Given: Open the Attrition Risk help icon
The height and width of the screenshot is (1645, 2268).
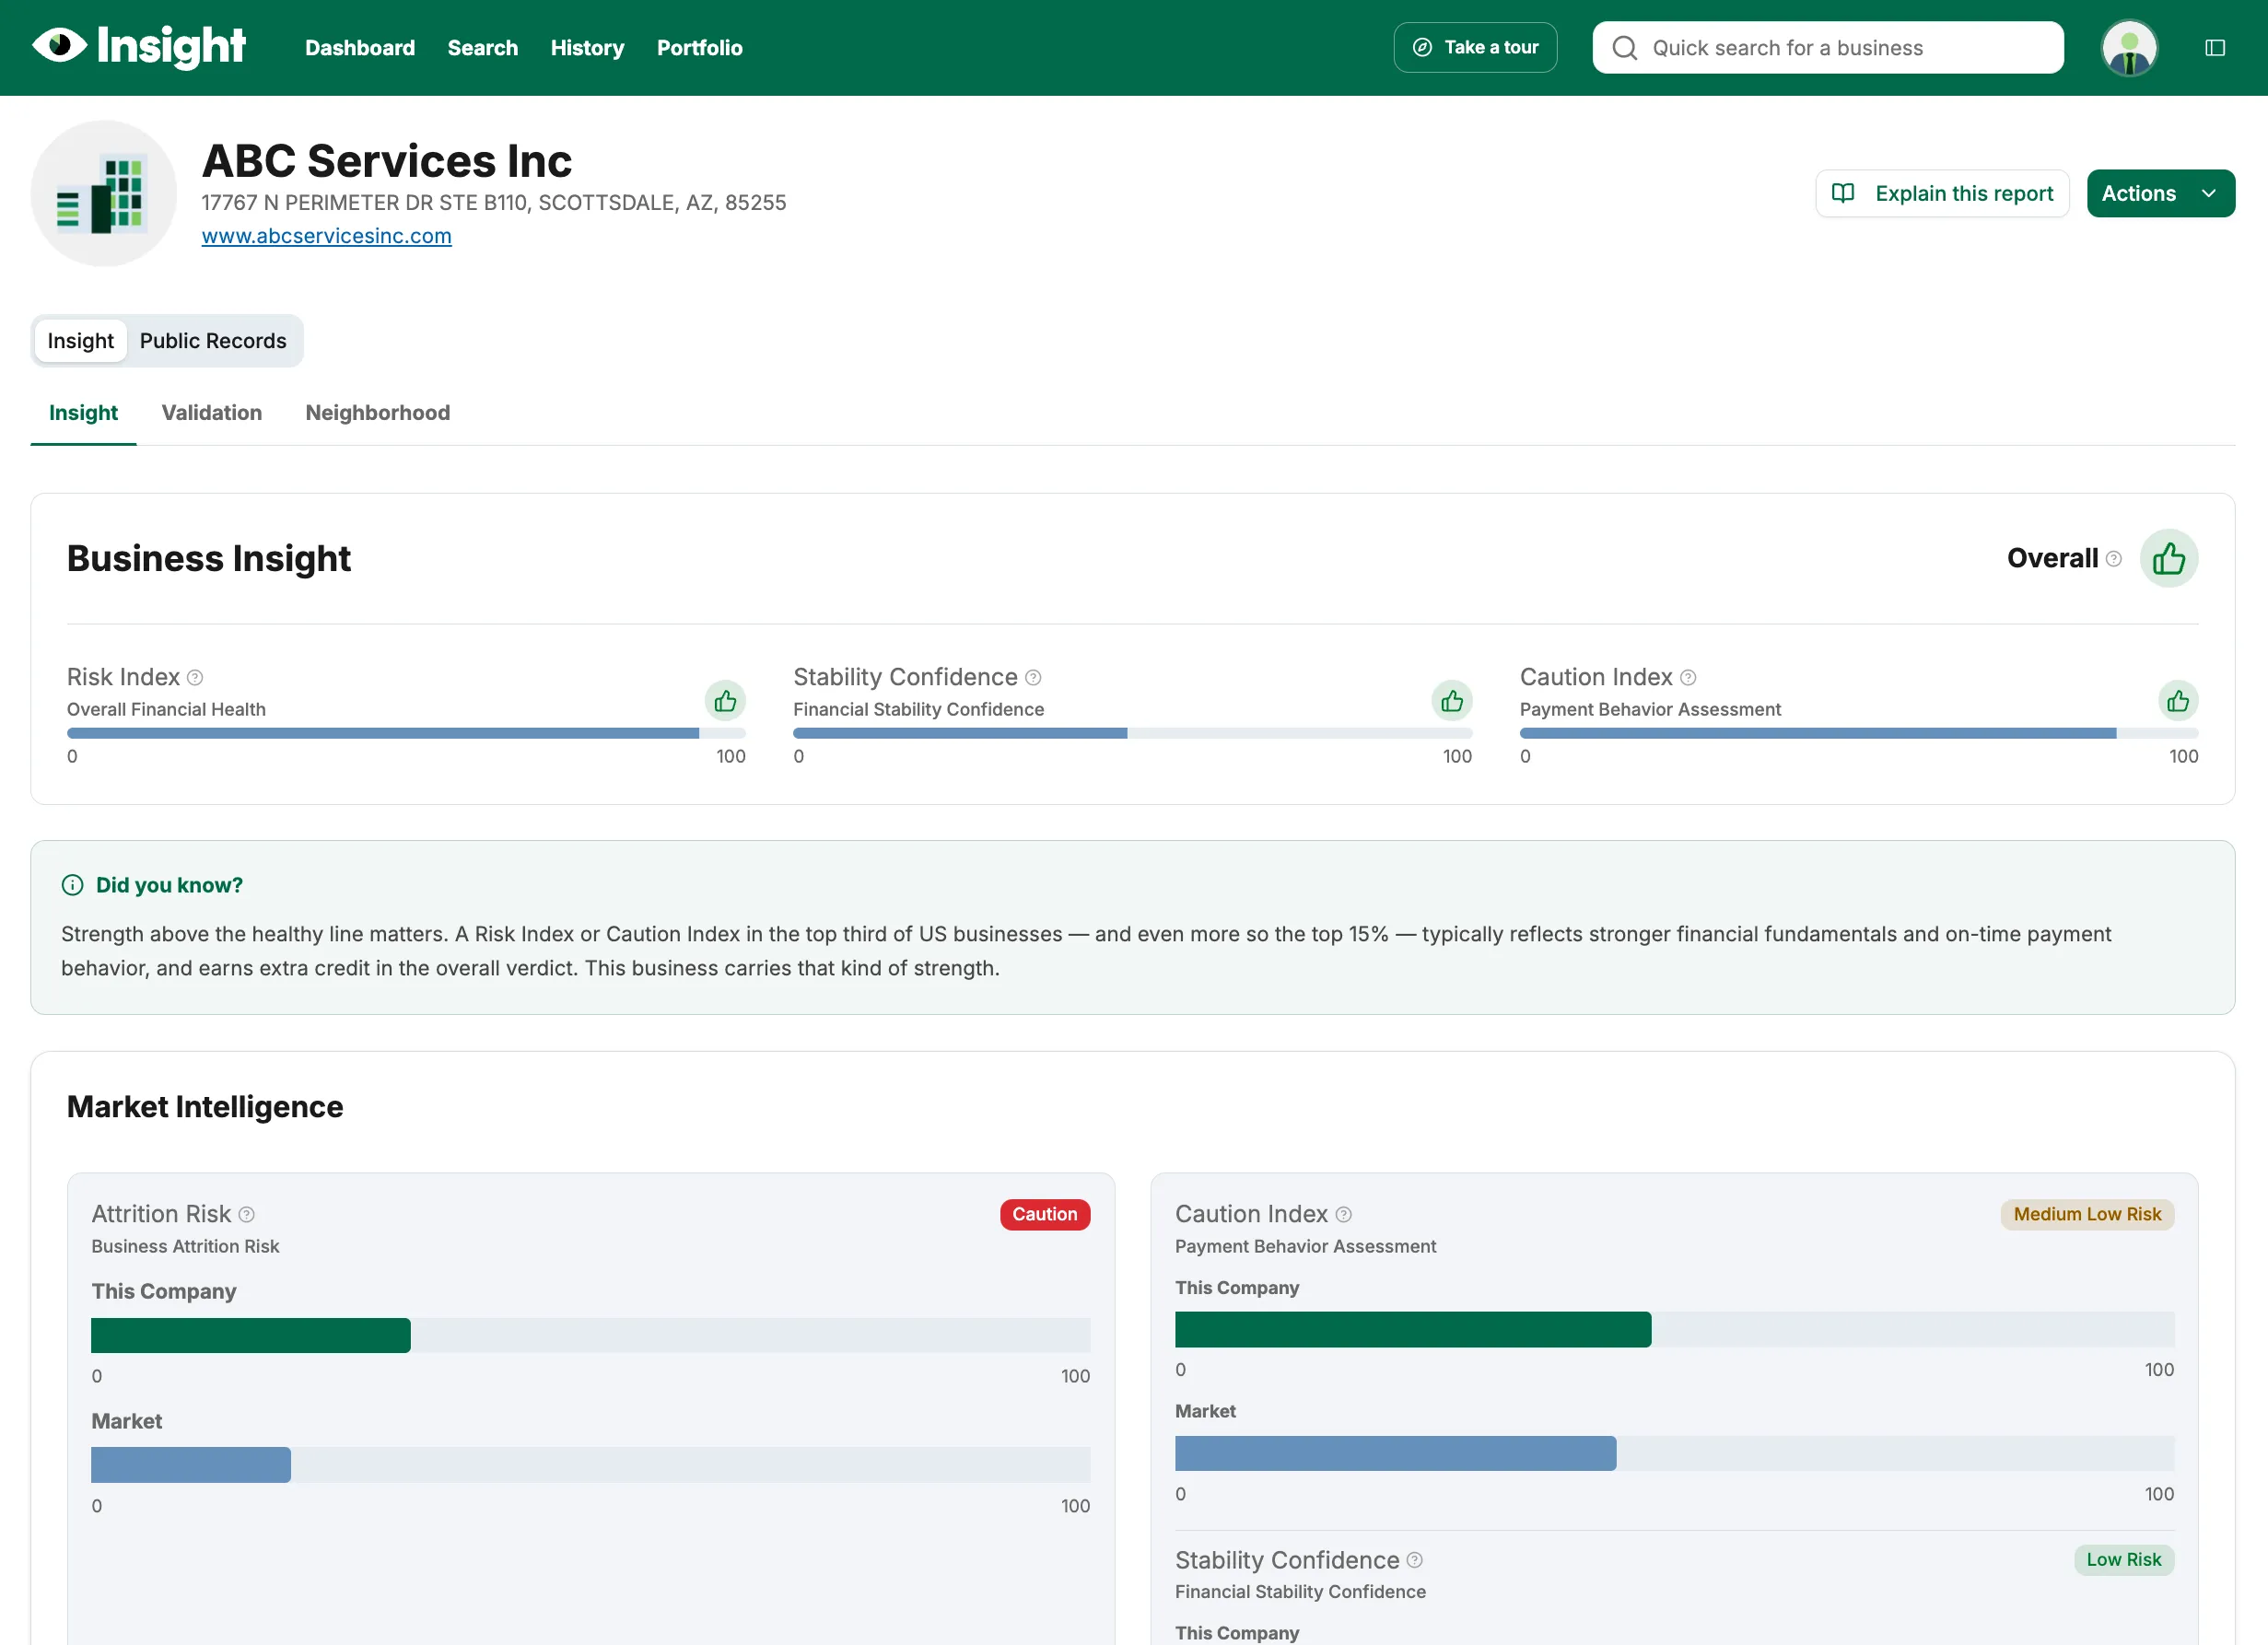Looking at the screenshot, I should click(x=247, y=1215).
